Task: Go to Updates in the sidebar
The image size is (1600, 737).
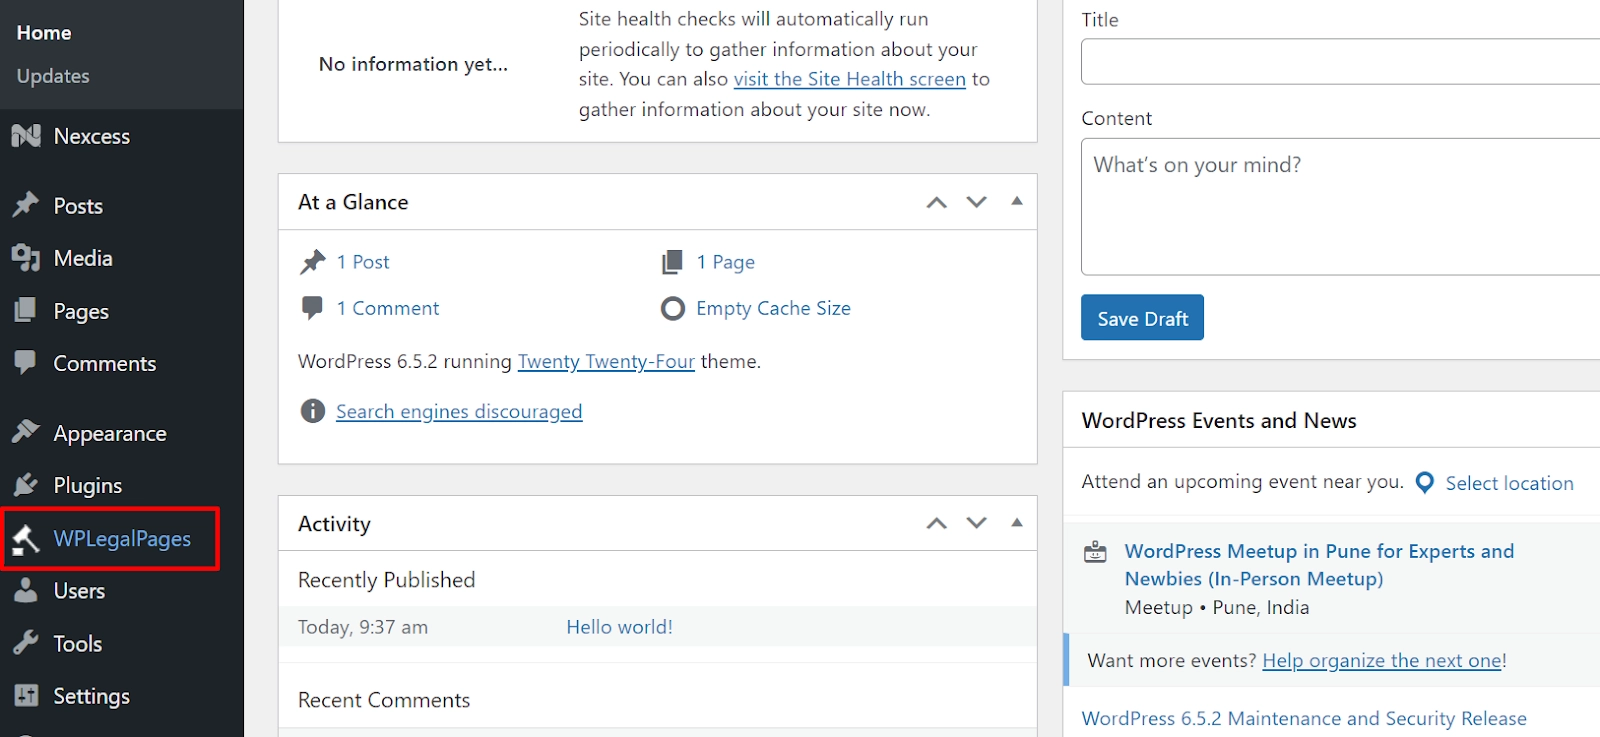Action: pos(53,76)
